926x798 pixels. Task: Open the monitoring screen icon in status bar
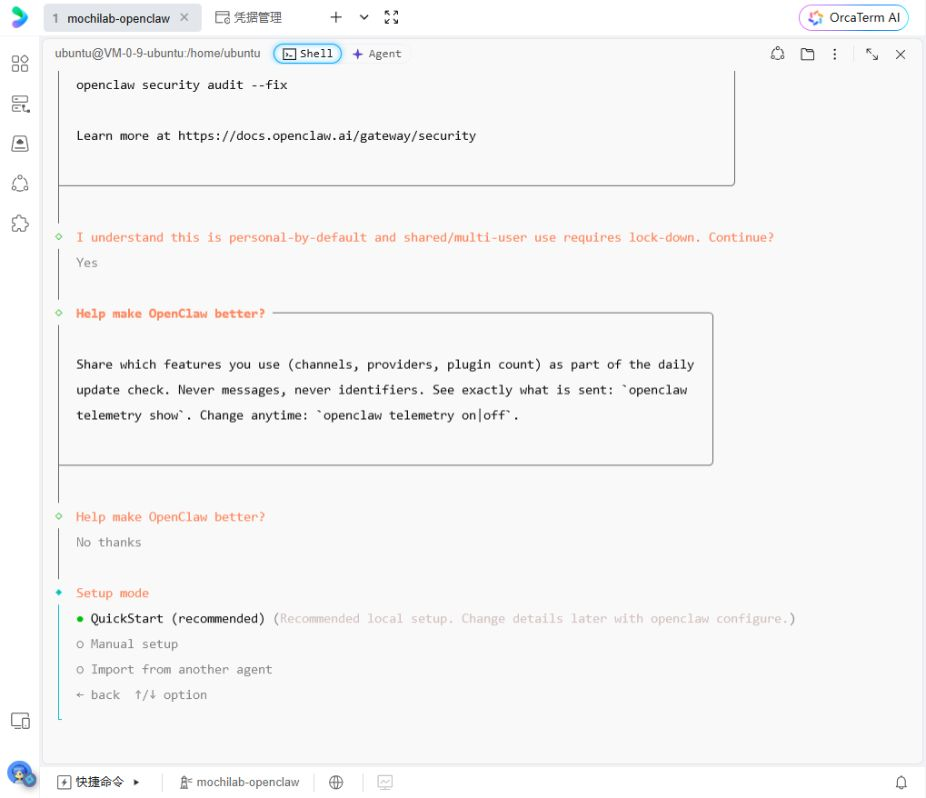coord(385,782)
